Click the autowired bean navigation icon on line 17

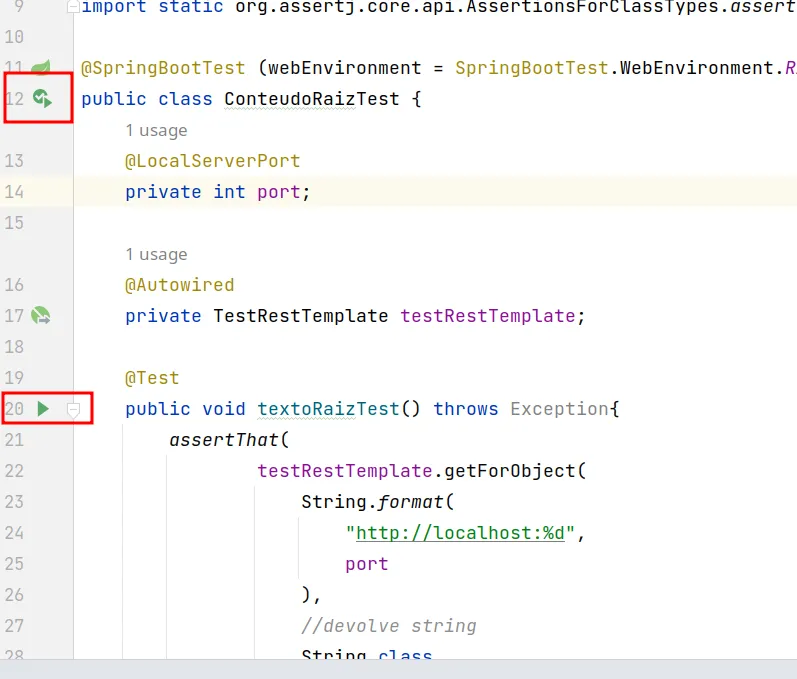coord(41,316)
